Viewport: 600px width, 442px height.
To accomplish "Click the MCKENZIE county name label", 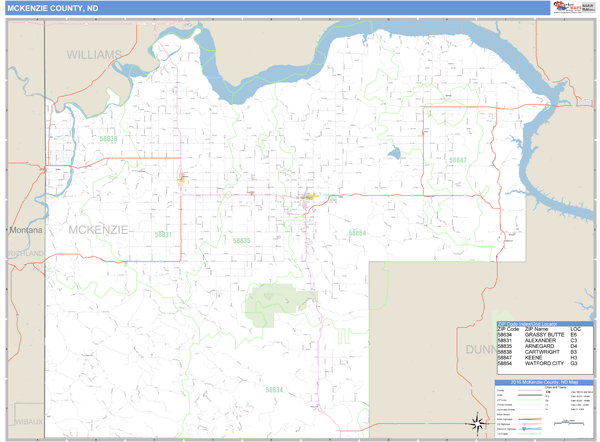I will point(100,230).
